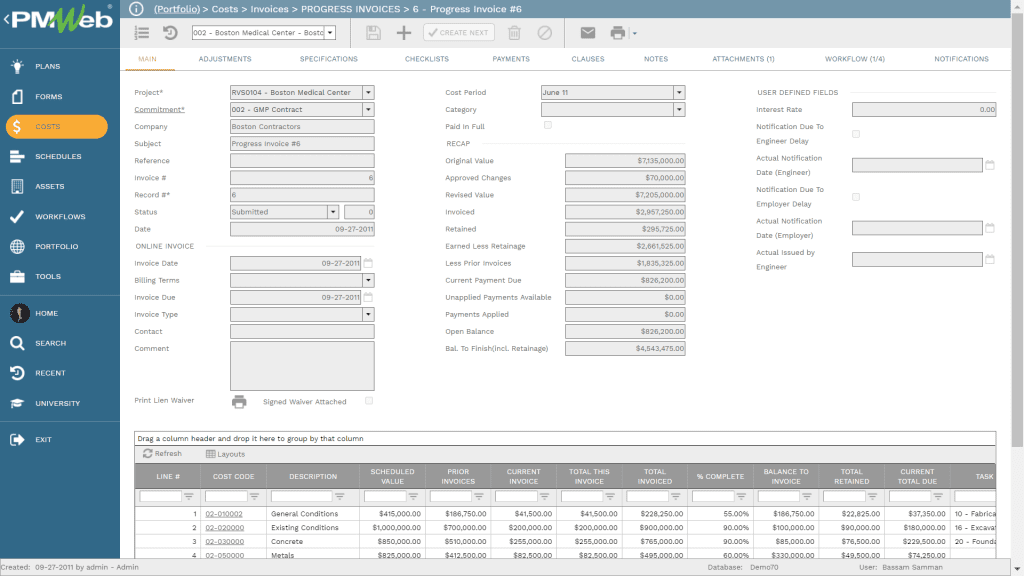The image size is (1024, 576).
Task: Click the Delete trash icon
Action: (x=515, y=33)
